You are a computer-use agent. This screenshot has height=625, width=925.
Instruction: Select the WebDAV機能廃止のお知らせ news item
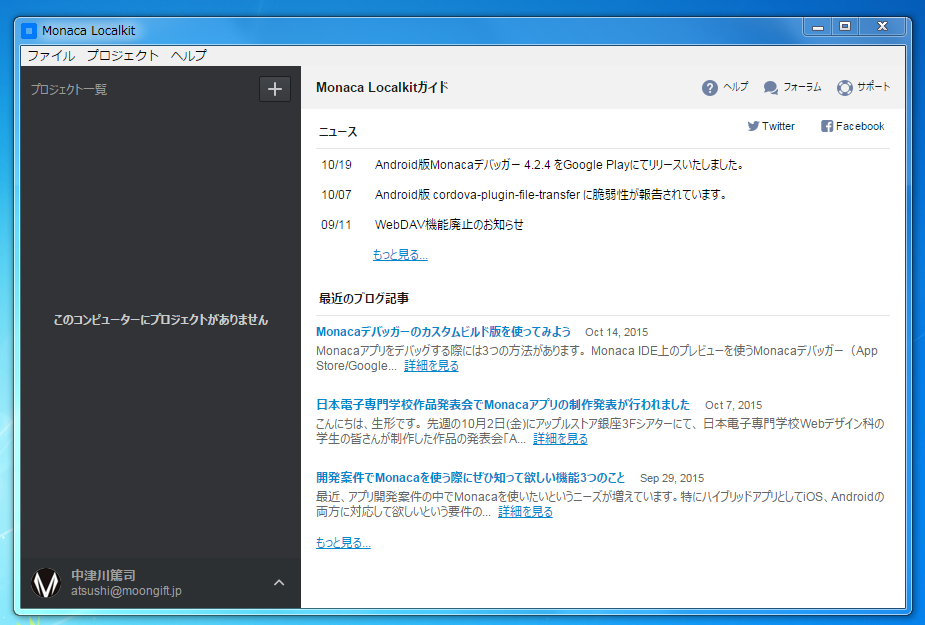449,225
